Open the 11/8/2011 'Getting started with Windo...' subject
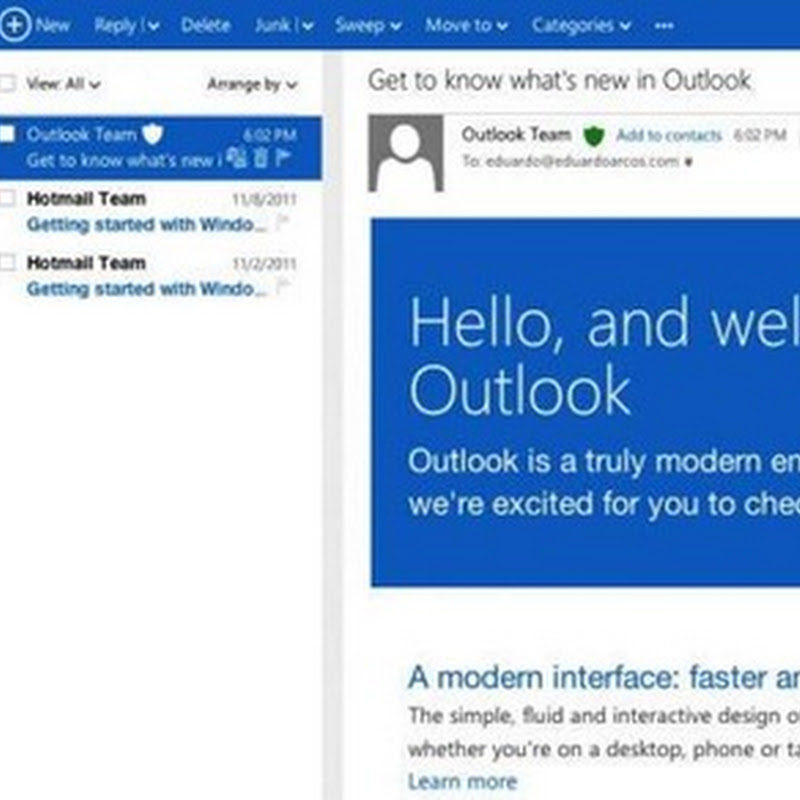This screenshot has height=800, width=800. [x=146, y=224]
